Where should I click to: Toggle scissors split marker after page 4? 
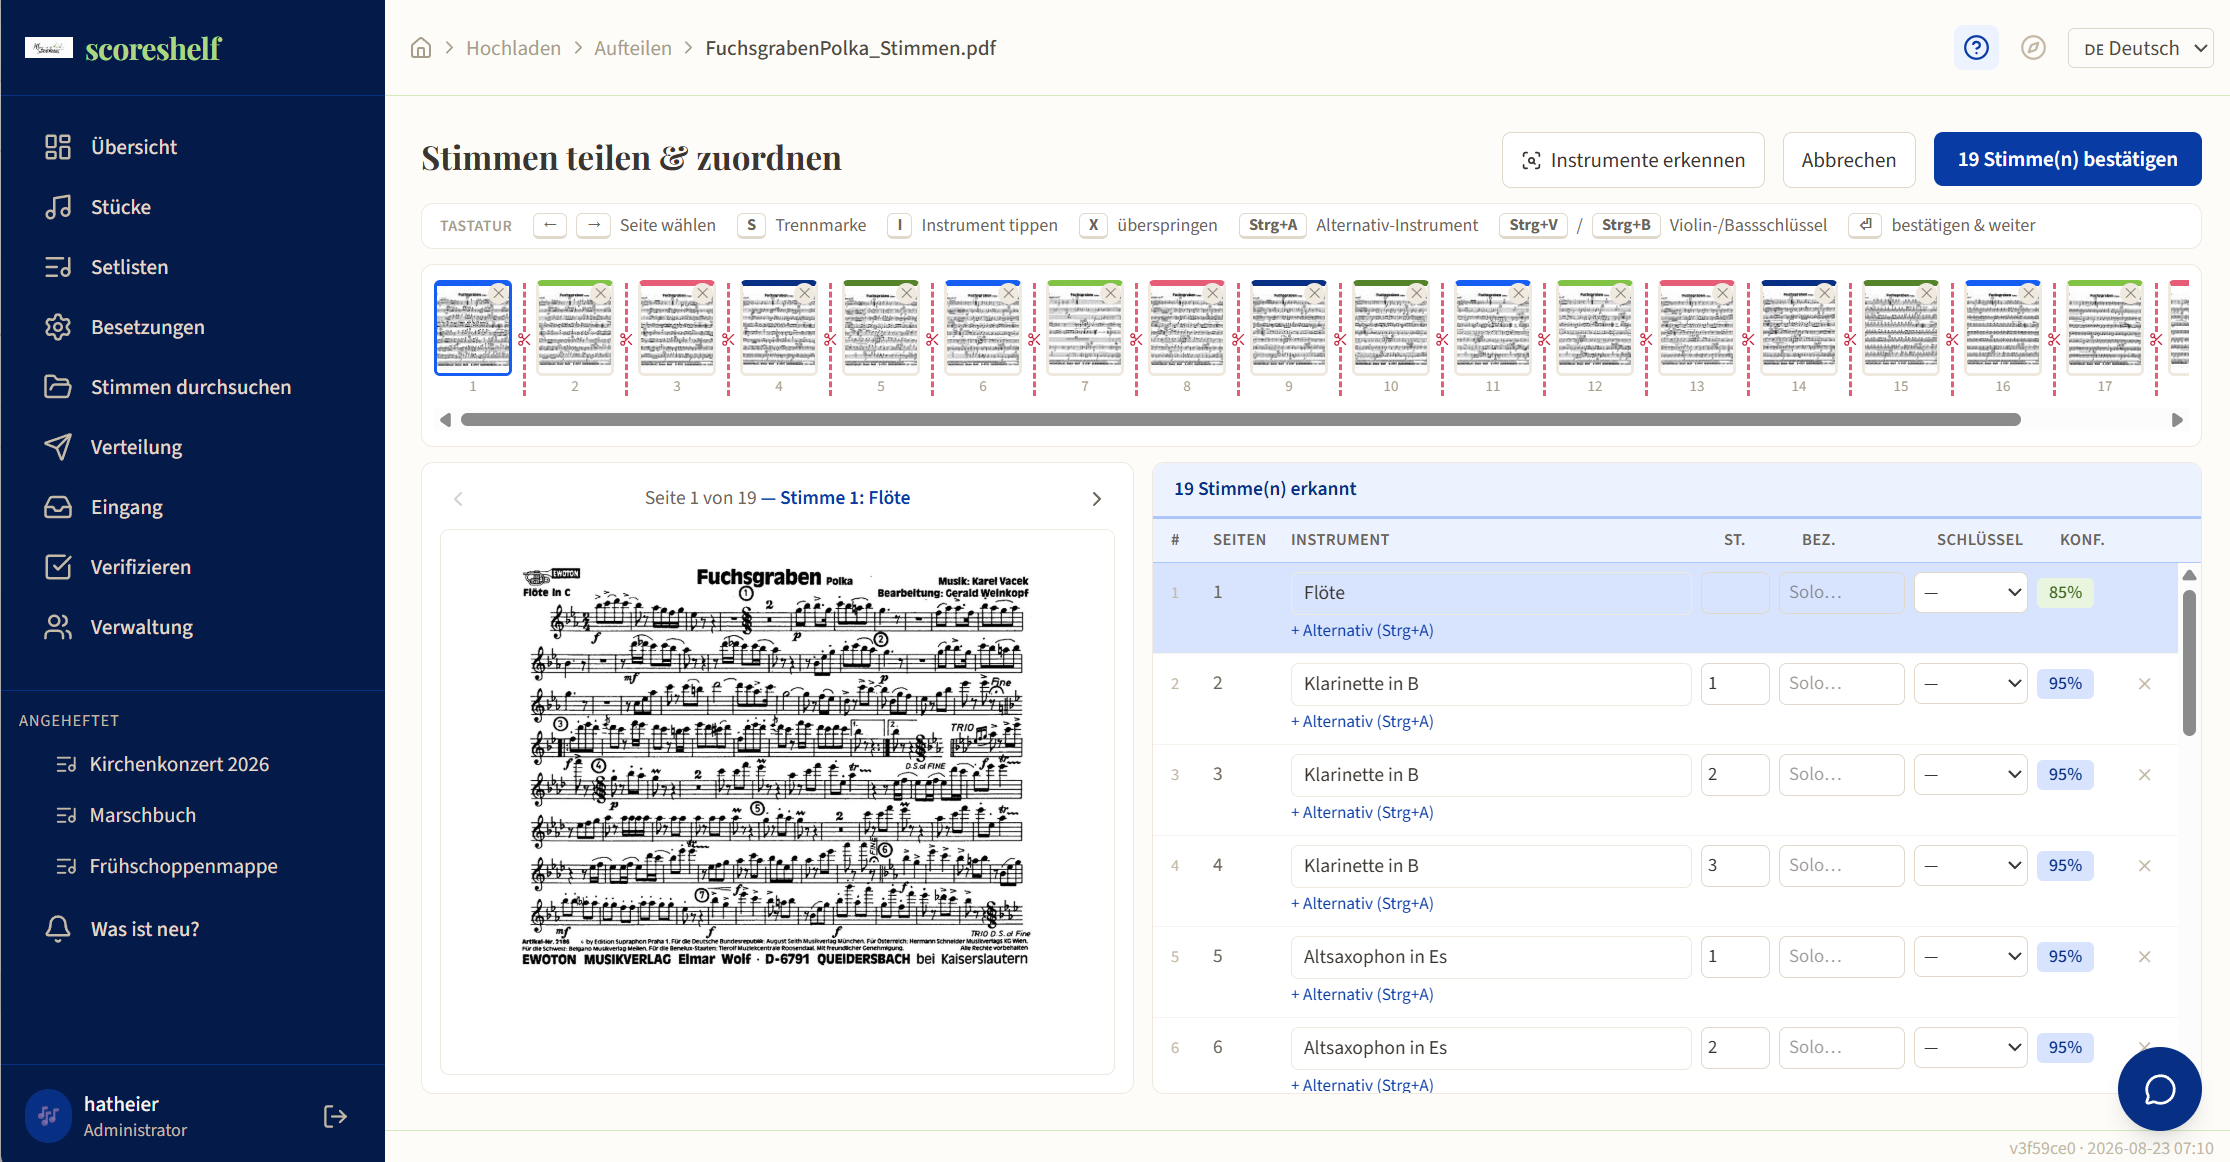830,340
